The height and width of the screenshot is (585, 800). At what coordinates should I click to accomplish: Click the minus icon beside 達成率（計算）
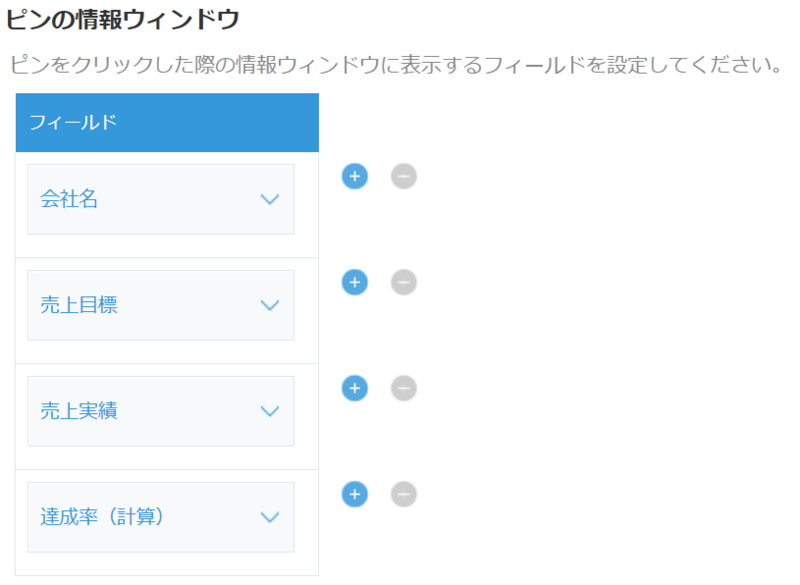403,494
